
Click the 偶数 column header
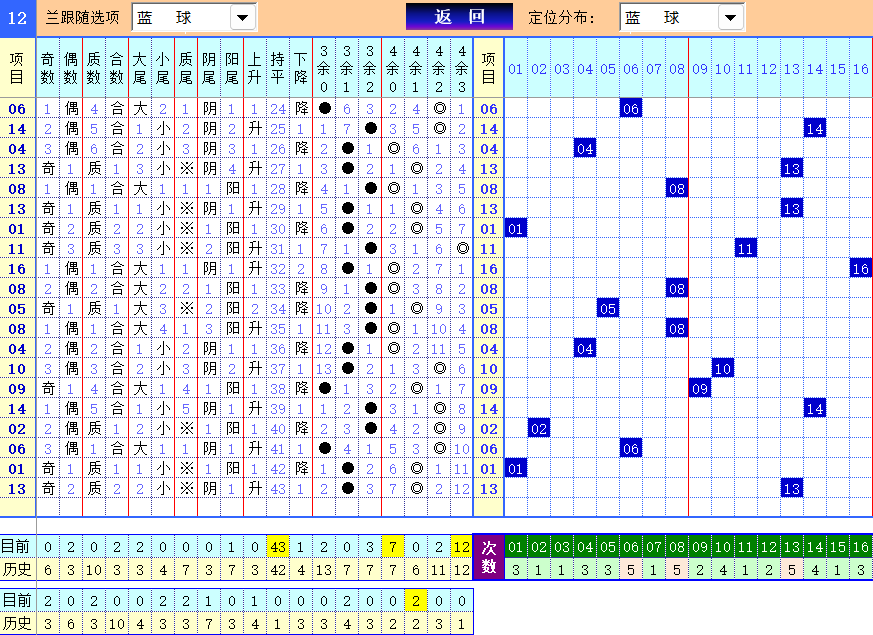(71, 68)
